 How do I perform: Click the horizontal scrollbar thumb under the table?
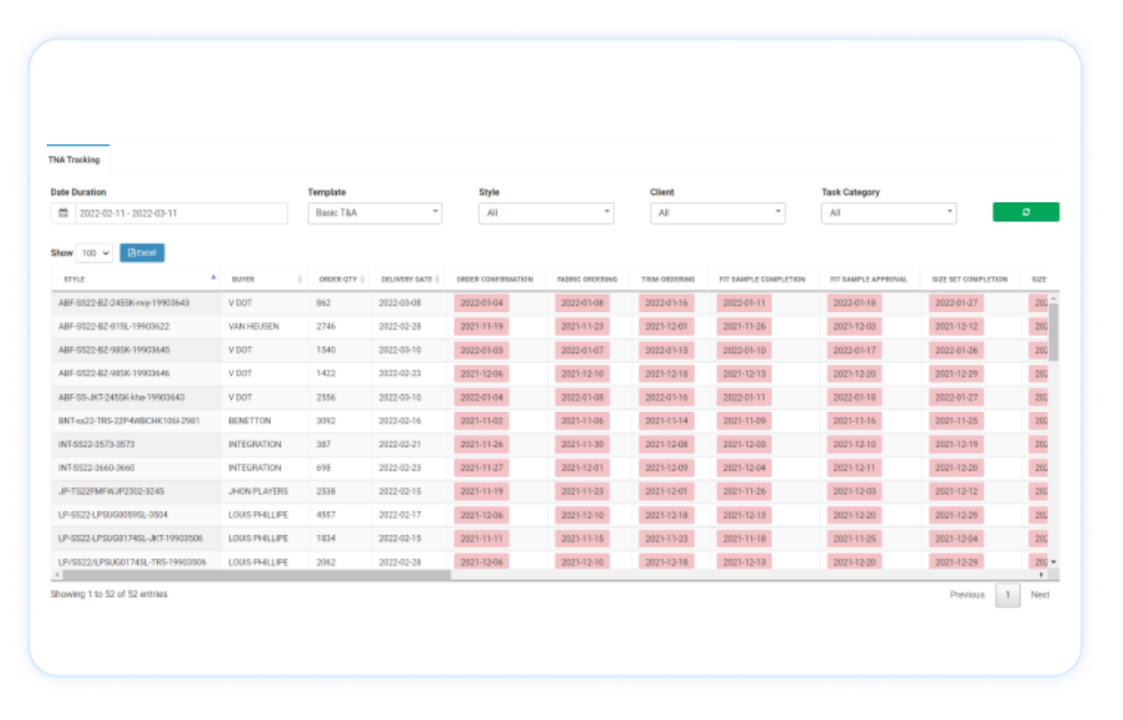(x=251, y=575)
